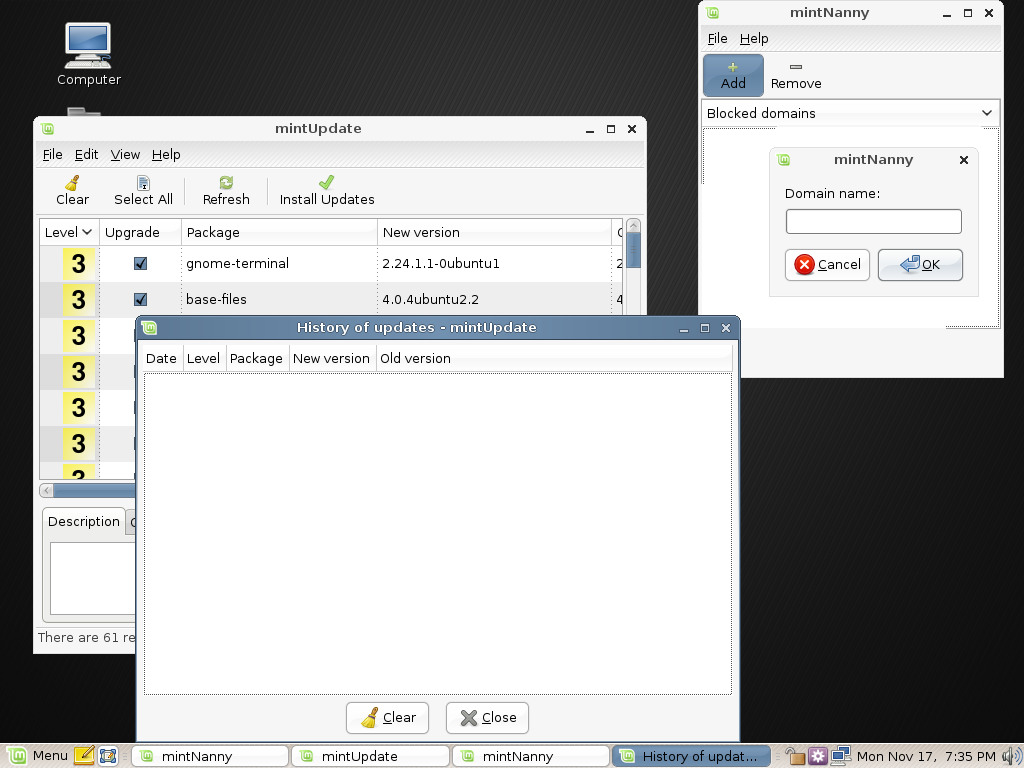The image size is (1024, 768).
Task: Open the File menu in mintUpdate
Action: coord(52,155)
